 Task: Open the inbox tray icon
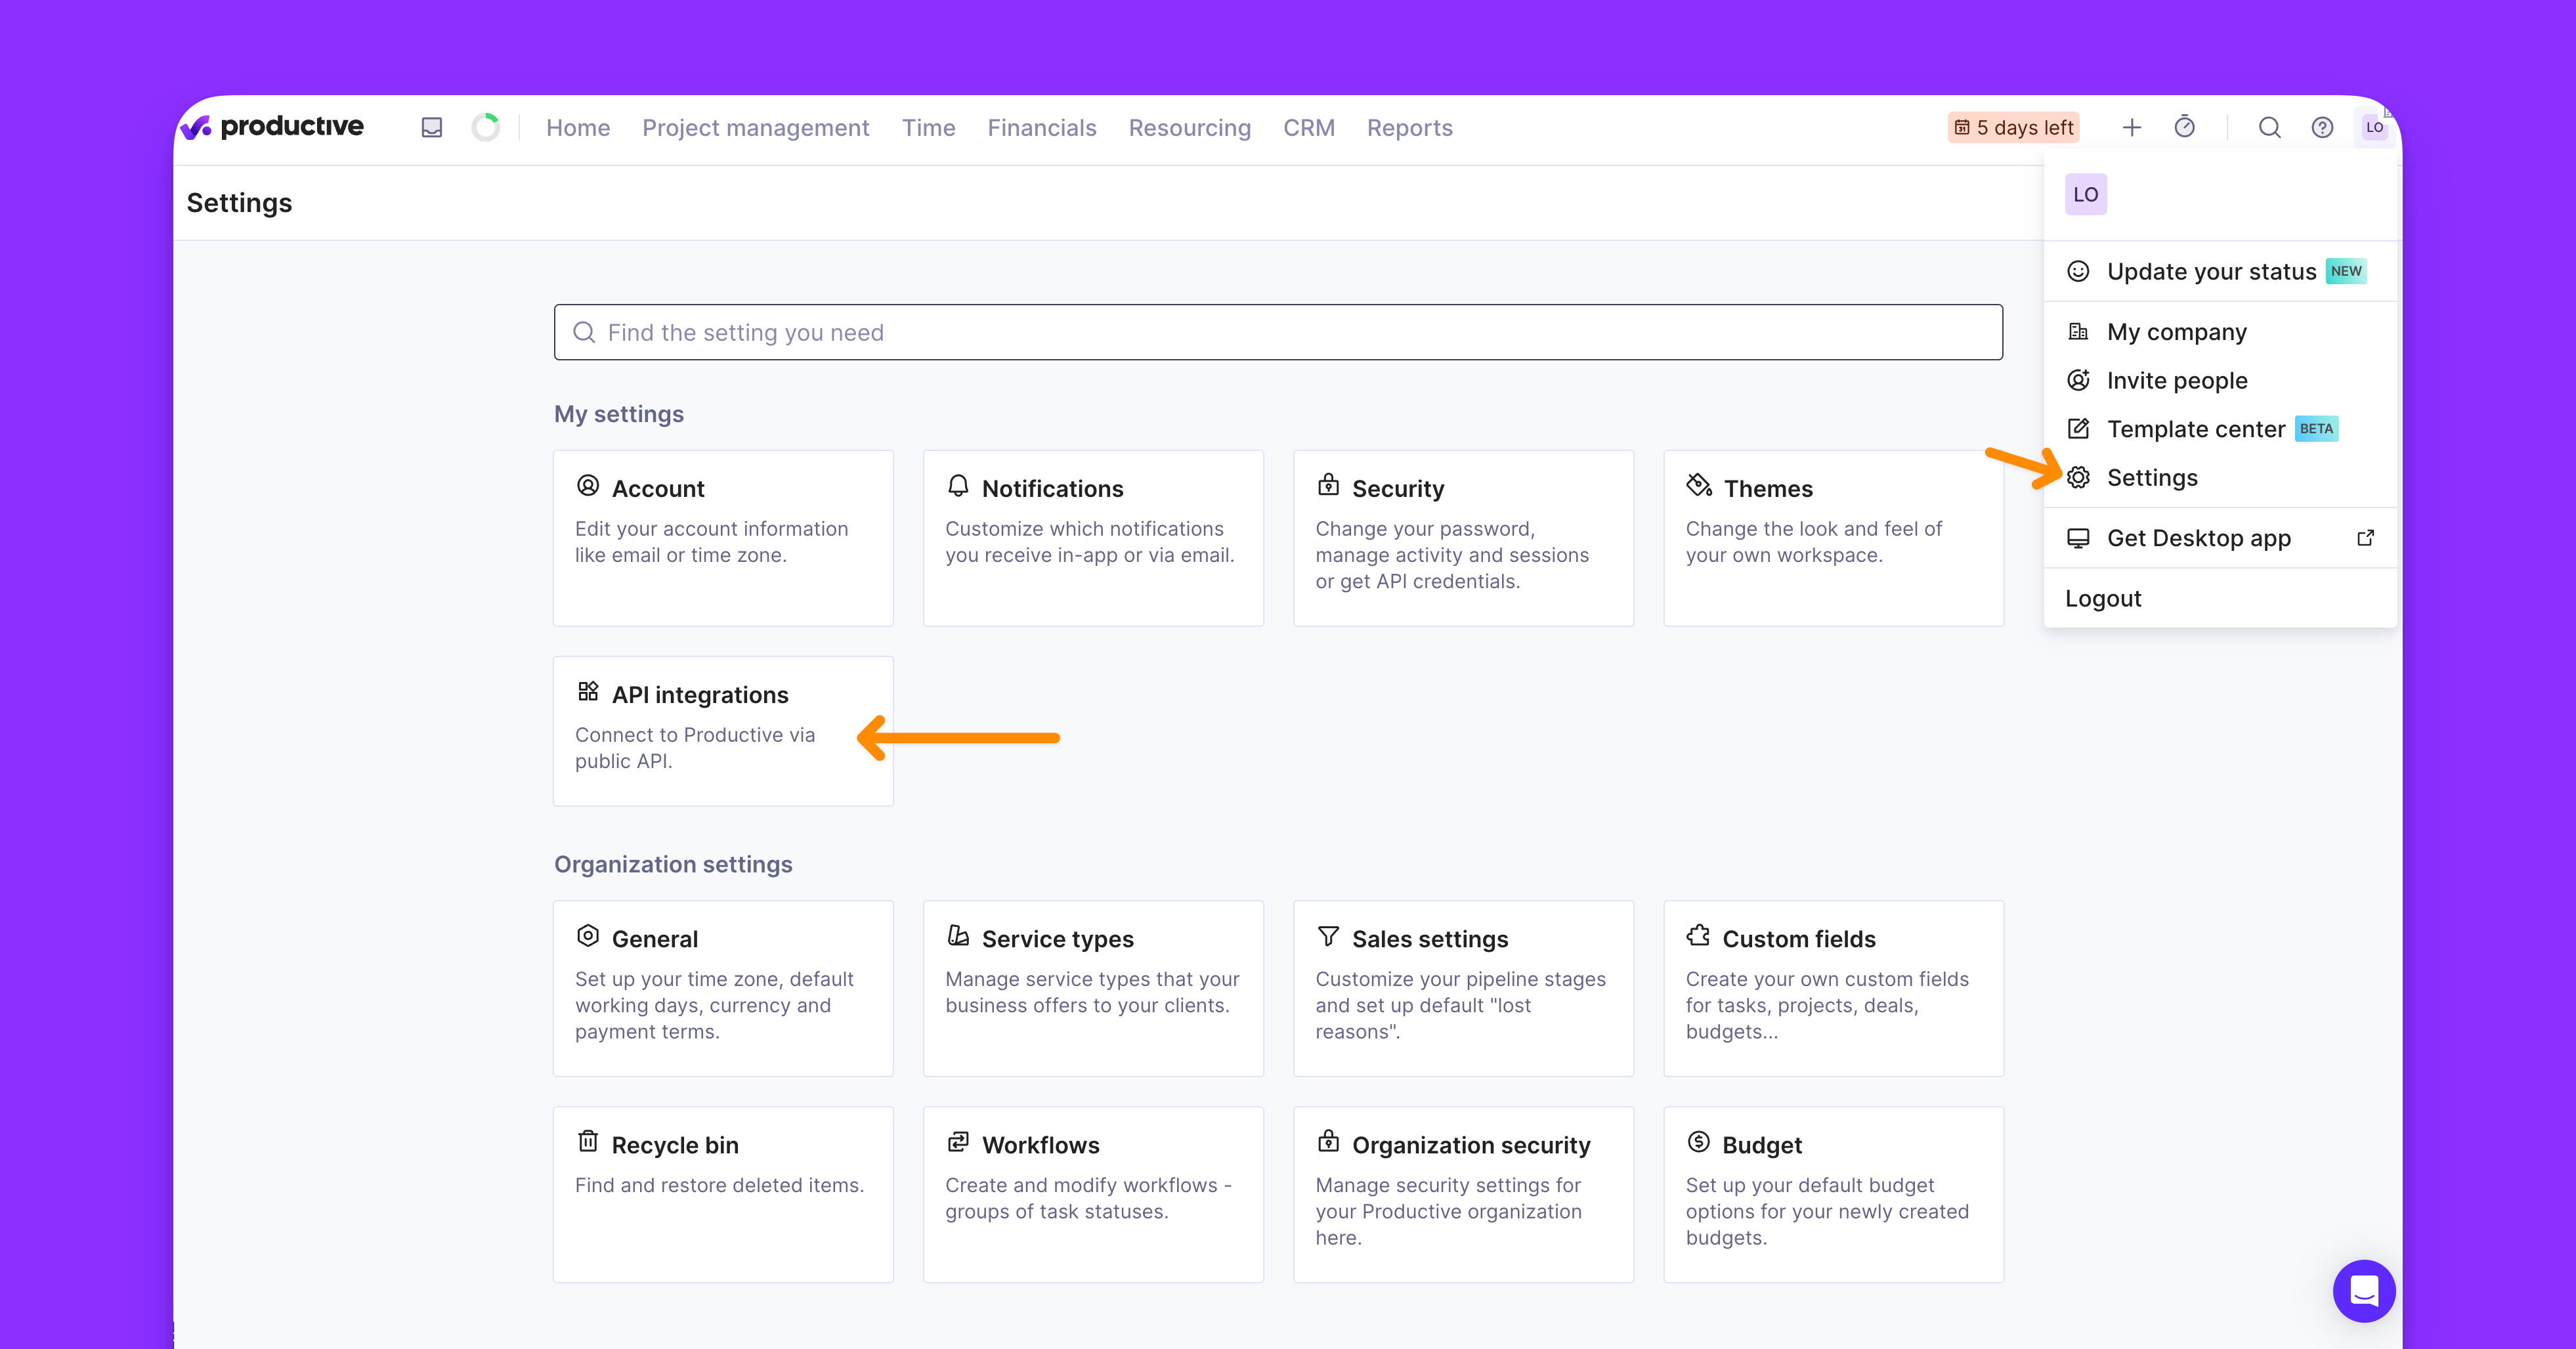(x=431, y=128)
